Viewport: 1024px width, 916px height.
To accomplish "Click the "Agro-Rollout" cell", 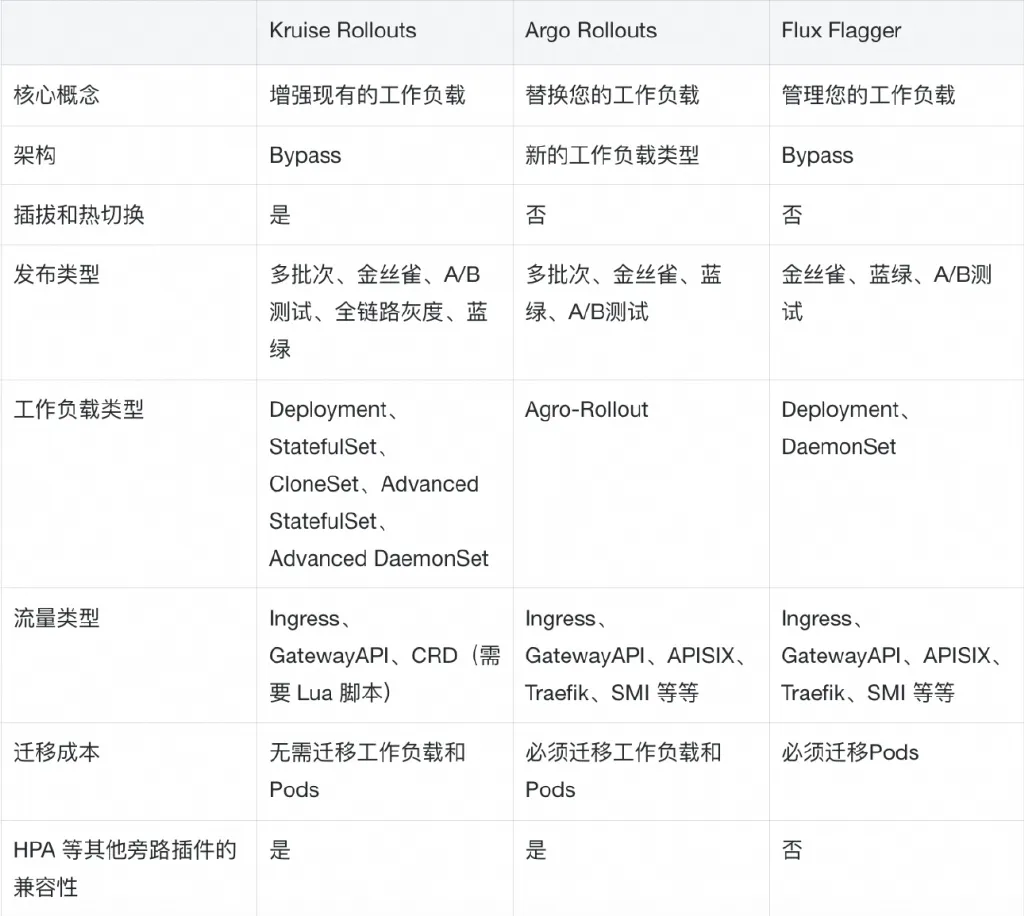I will (x=587, y=410).
